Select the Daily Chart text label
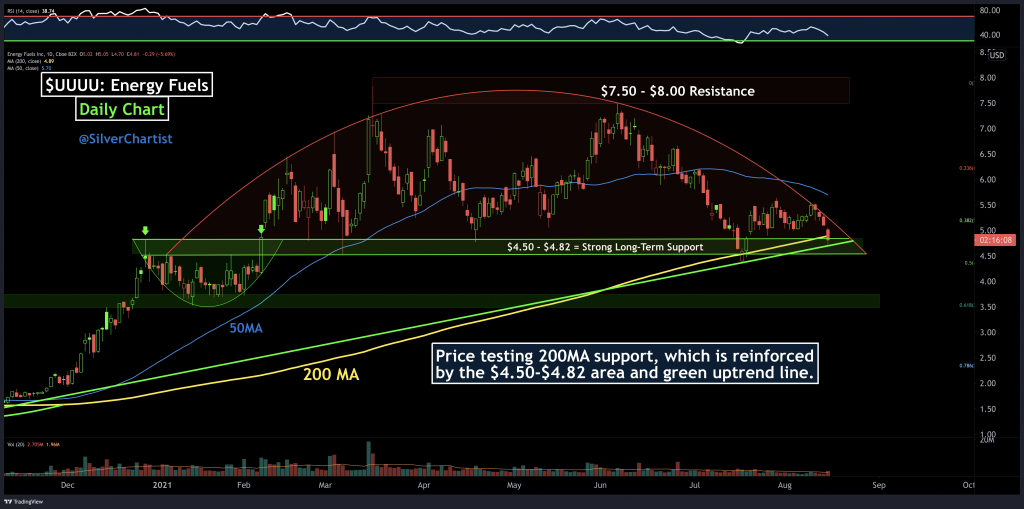The height and width of the screenshot is (509, 1024). click(x=122, y=109)
